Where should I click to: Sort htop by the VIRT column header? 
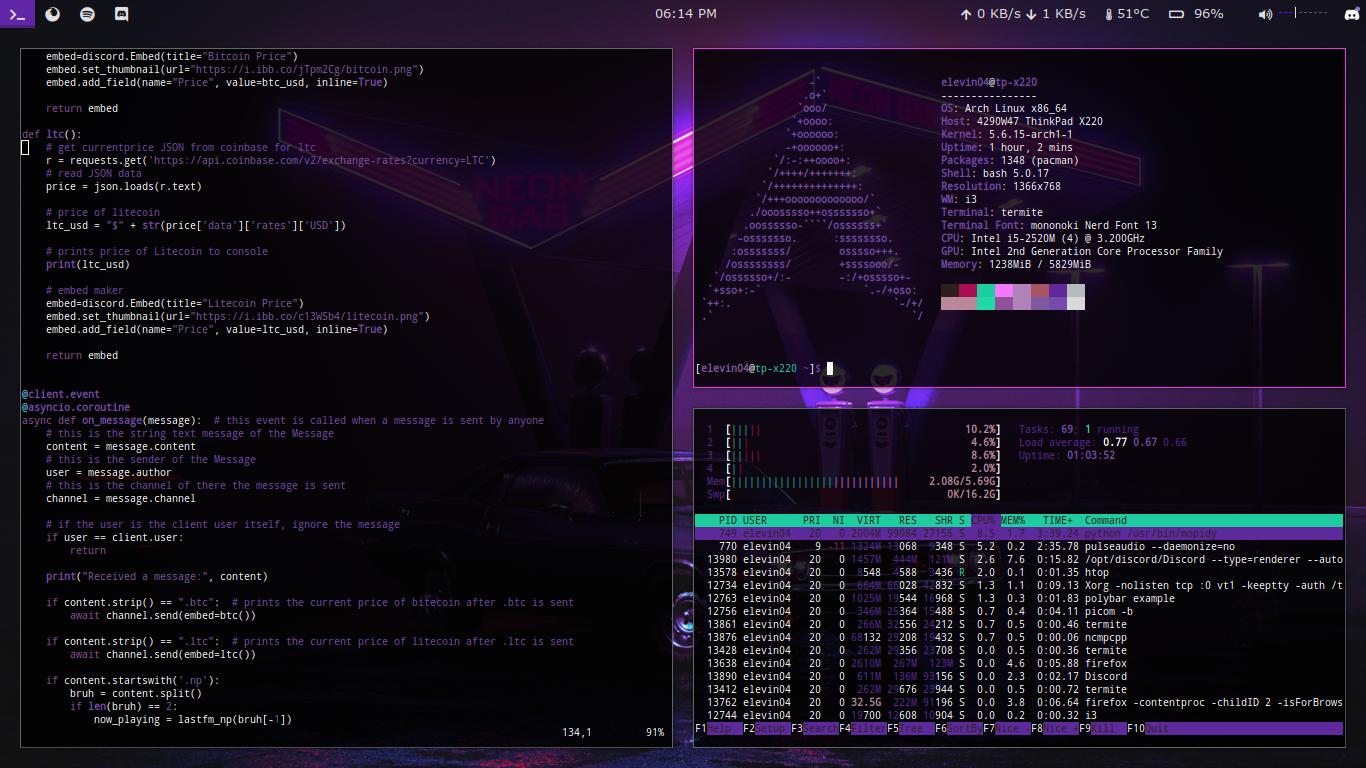(x=868, y=521)
